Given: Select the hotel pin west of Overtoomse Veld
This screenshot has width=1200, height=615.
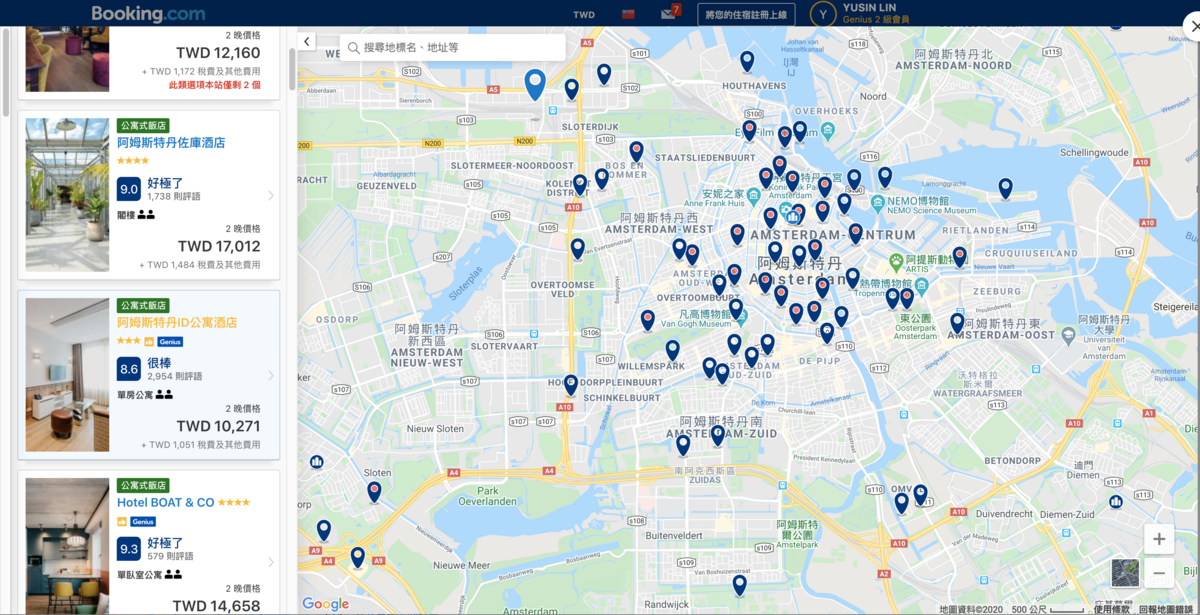Looking at the screenshot, I should point(577,249).
